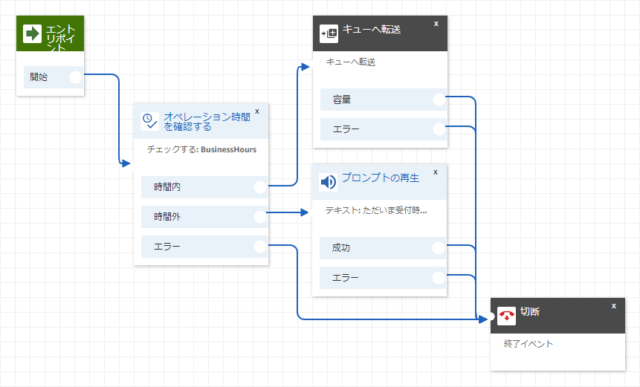
Task: Click the エラー connector in オペレーション時間 block
Action: click(x=260, y=247)
